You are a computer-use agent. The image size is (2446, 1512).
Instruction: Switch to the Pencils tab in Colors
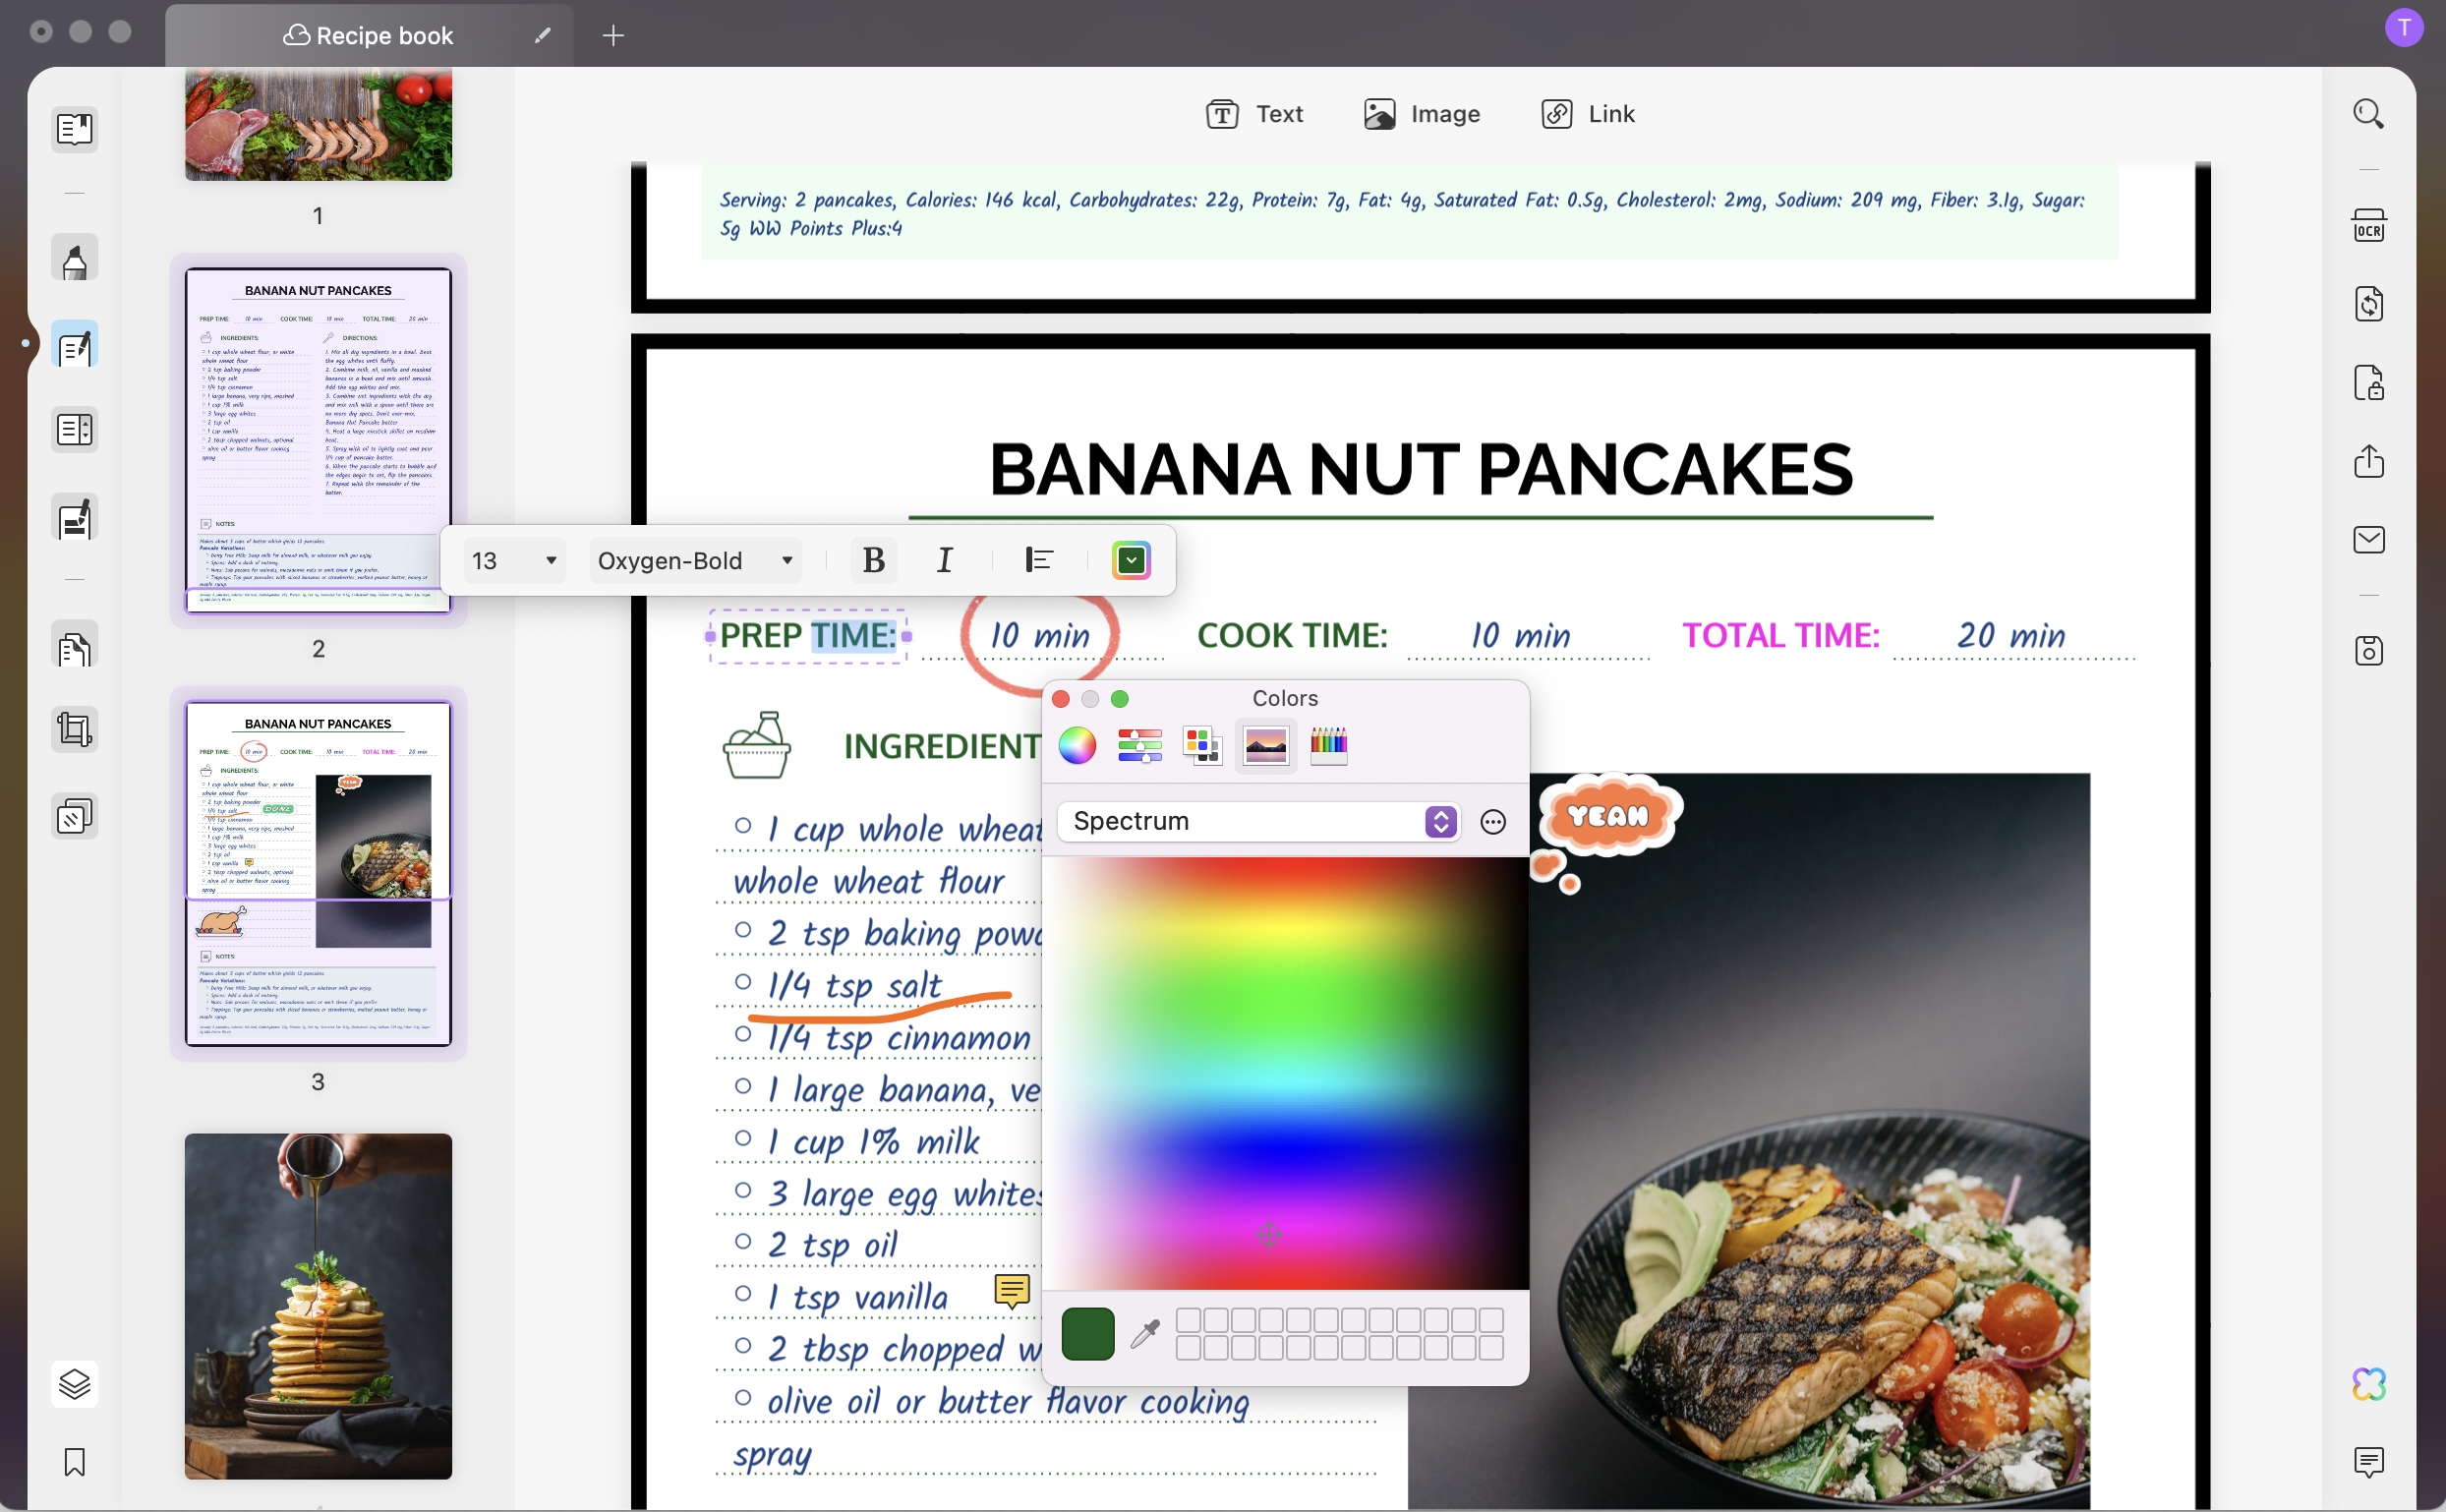(1329, 745)
